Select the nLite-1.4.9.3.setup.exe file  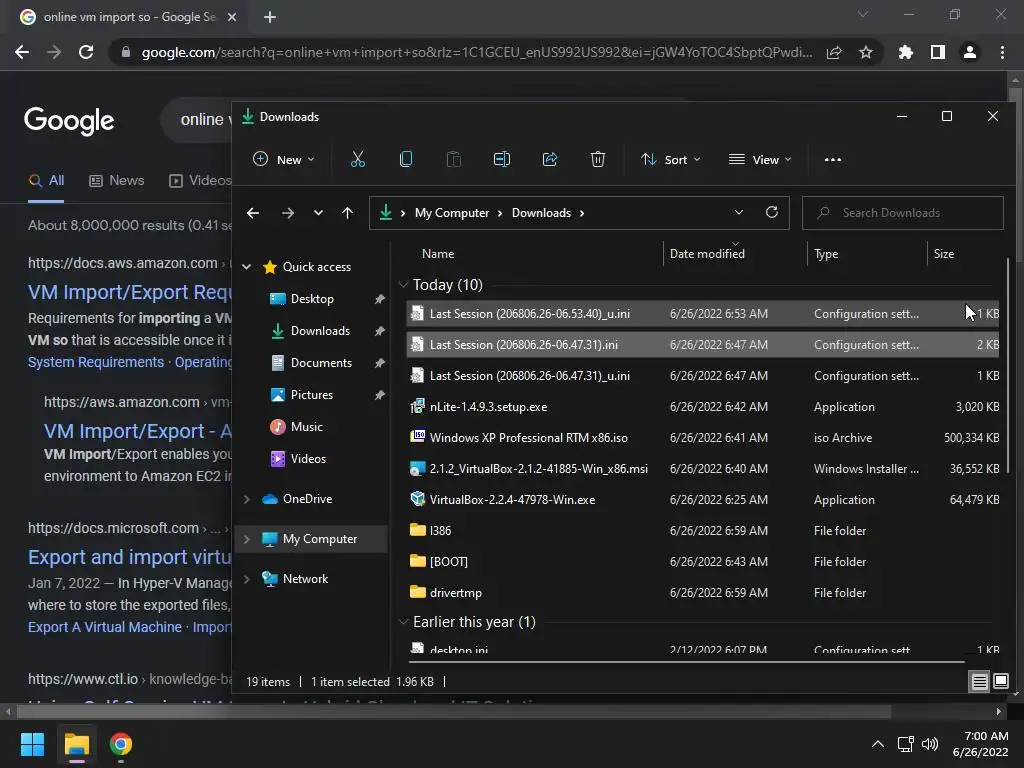[704, 406]
